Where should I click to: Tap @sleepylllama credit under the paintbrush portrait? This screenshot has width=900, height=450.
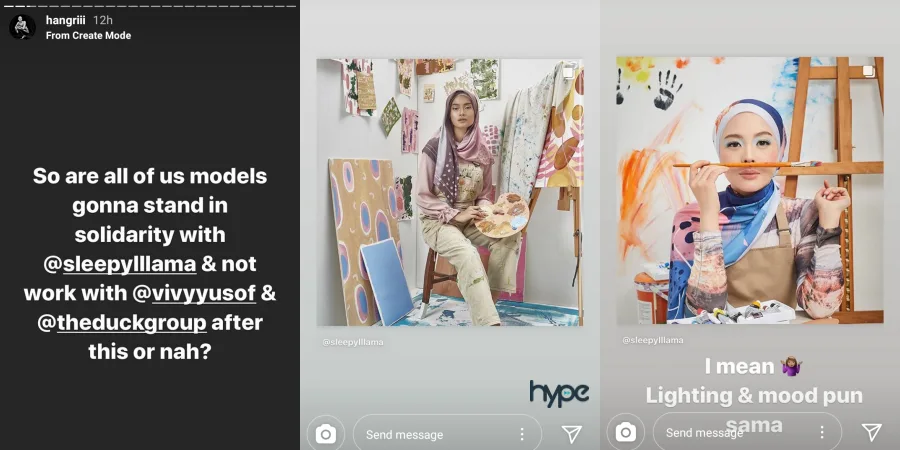point(653,340)
